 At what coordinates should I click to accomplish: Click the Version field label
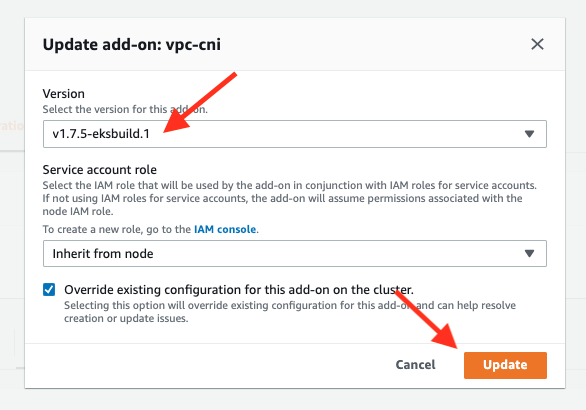click(64, 93)
